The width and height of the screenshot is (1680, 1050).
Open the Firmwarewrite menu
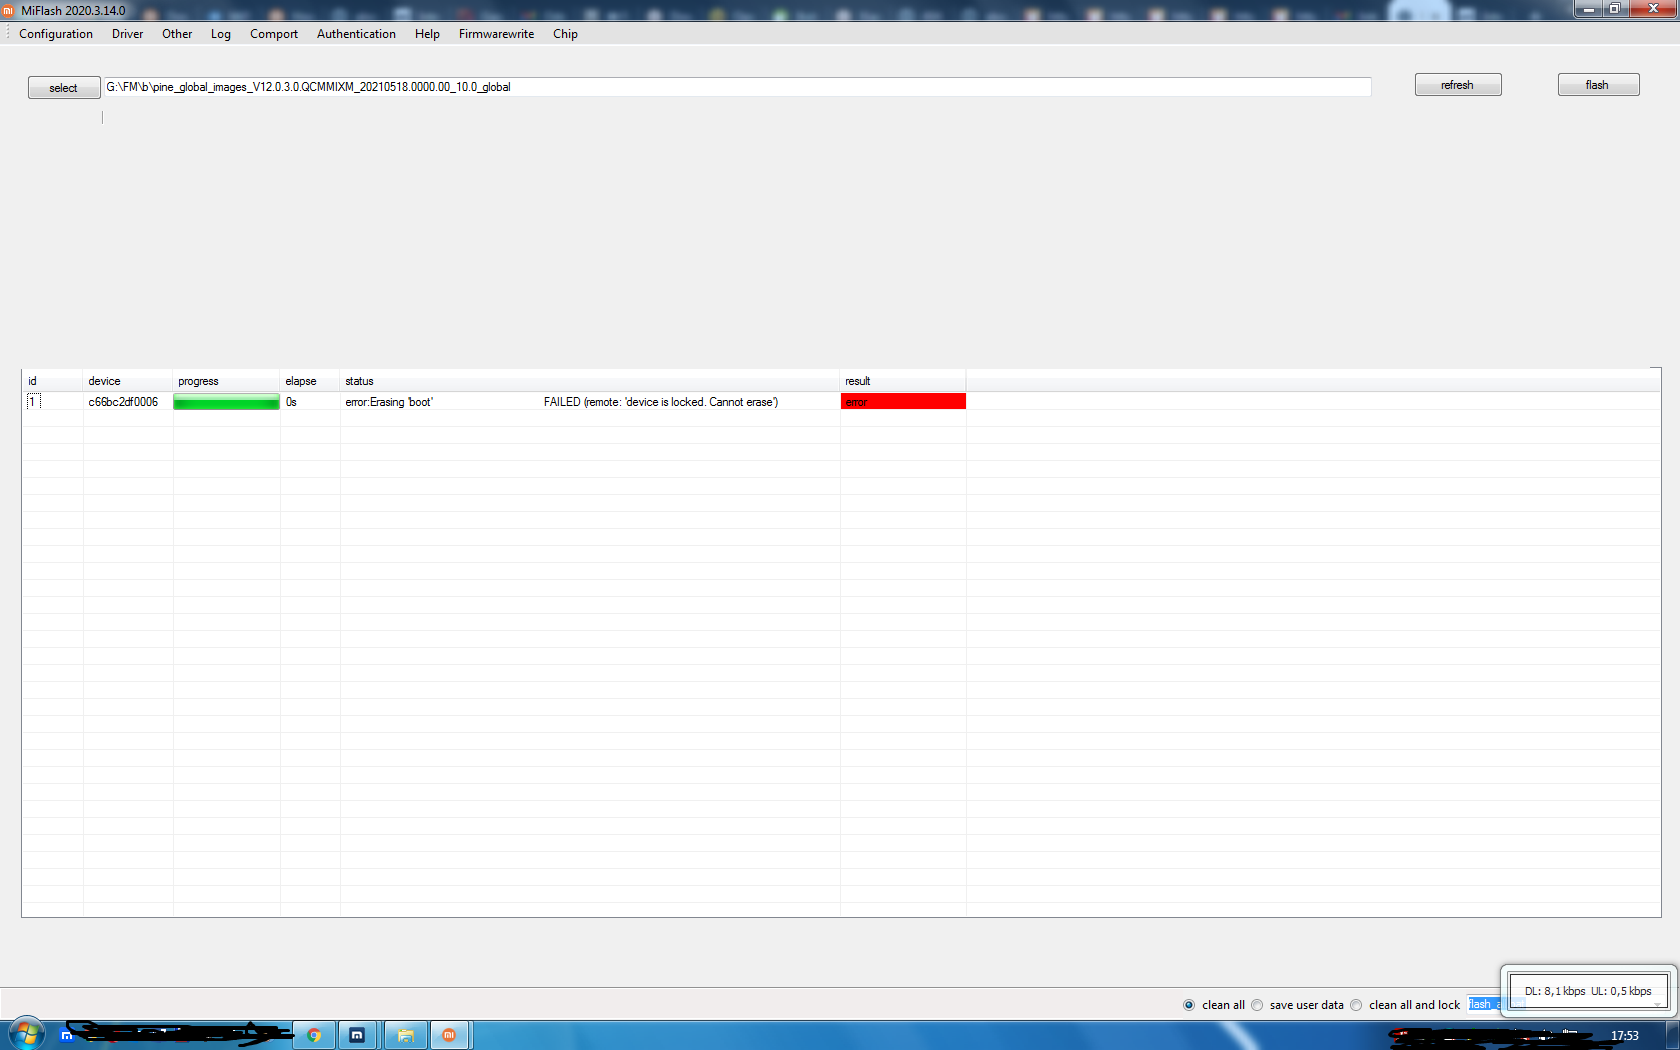pos(496,34)
